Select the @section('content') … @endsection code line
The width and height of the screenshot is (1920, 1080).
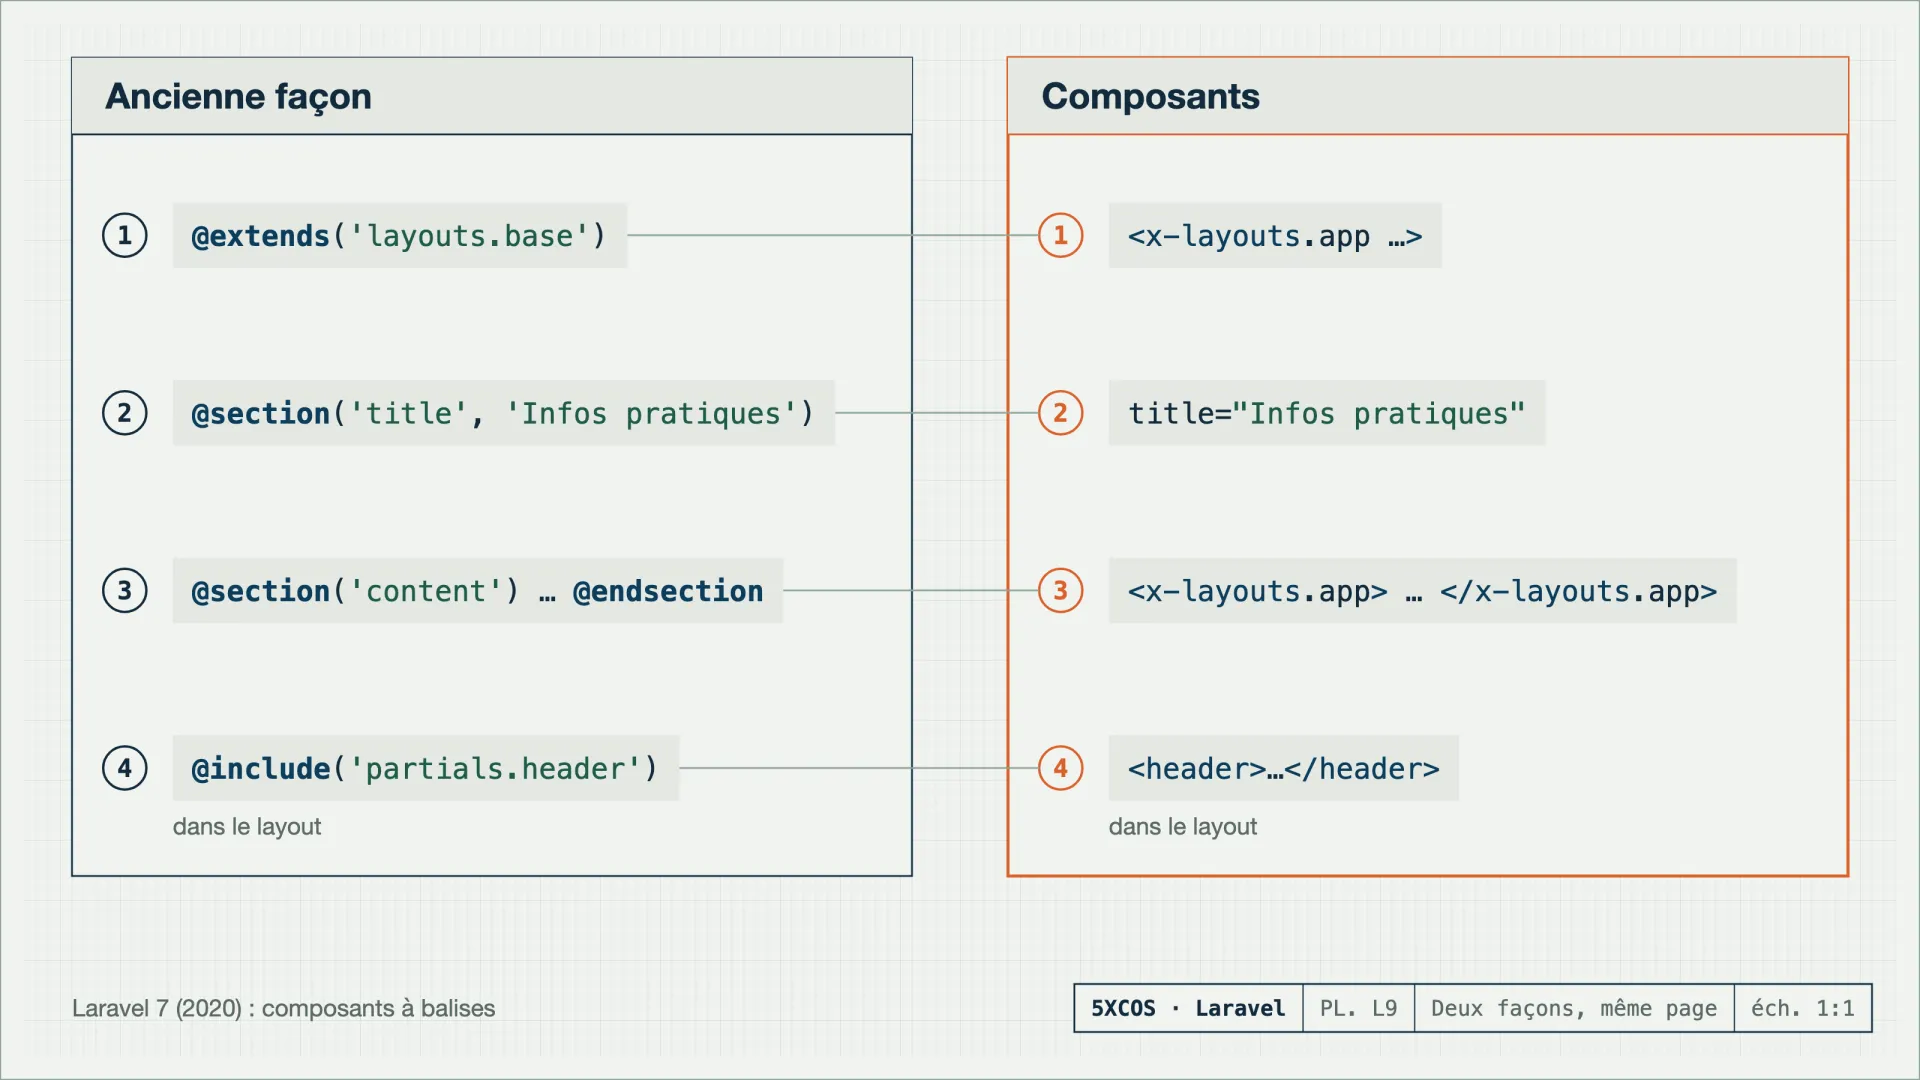tap(478, 591)
